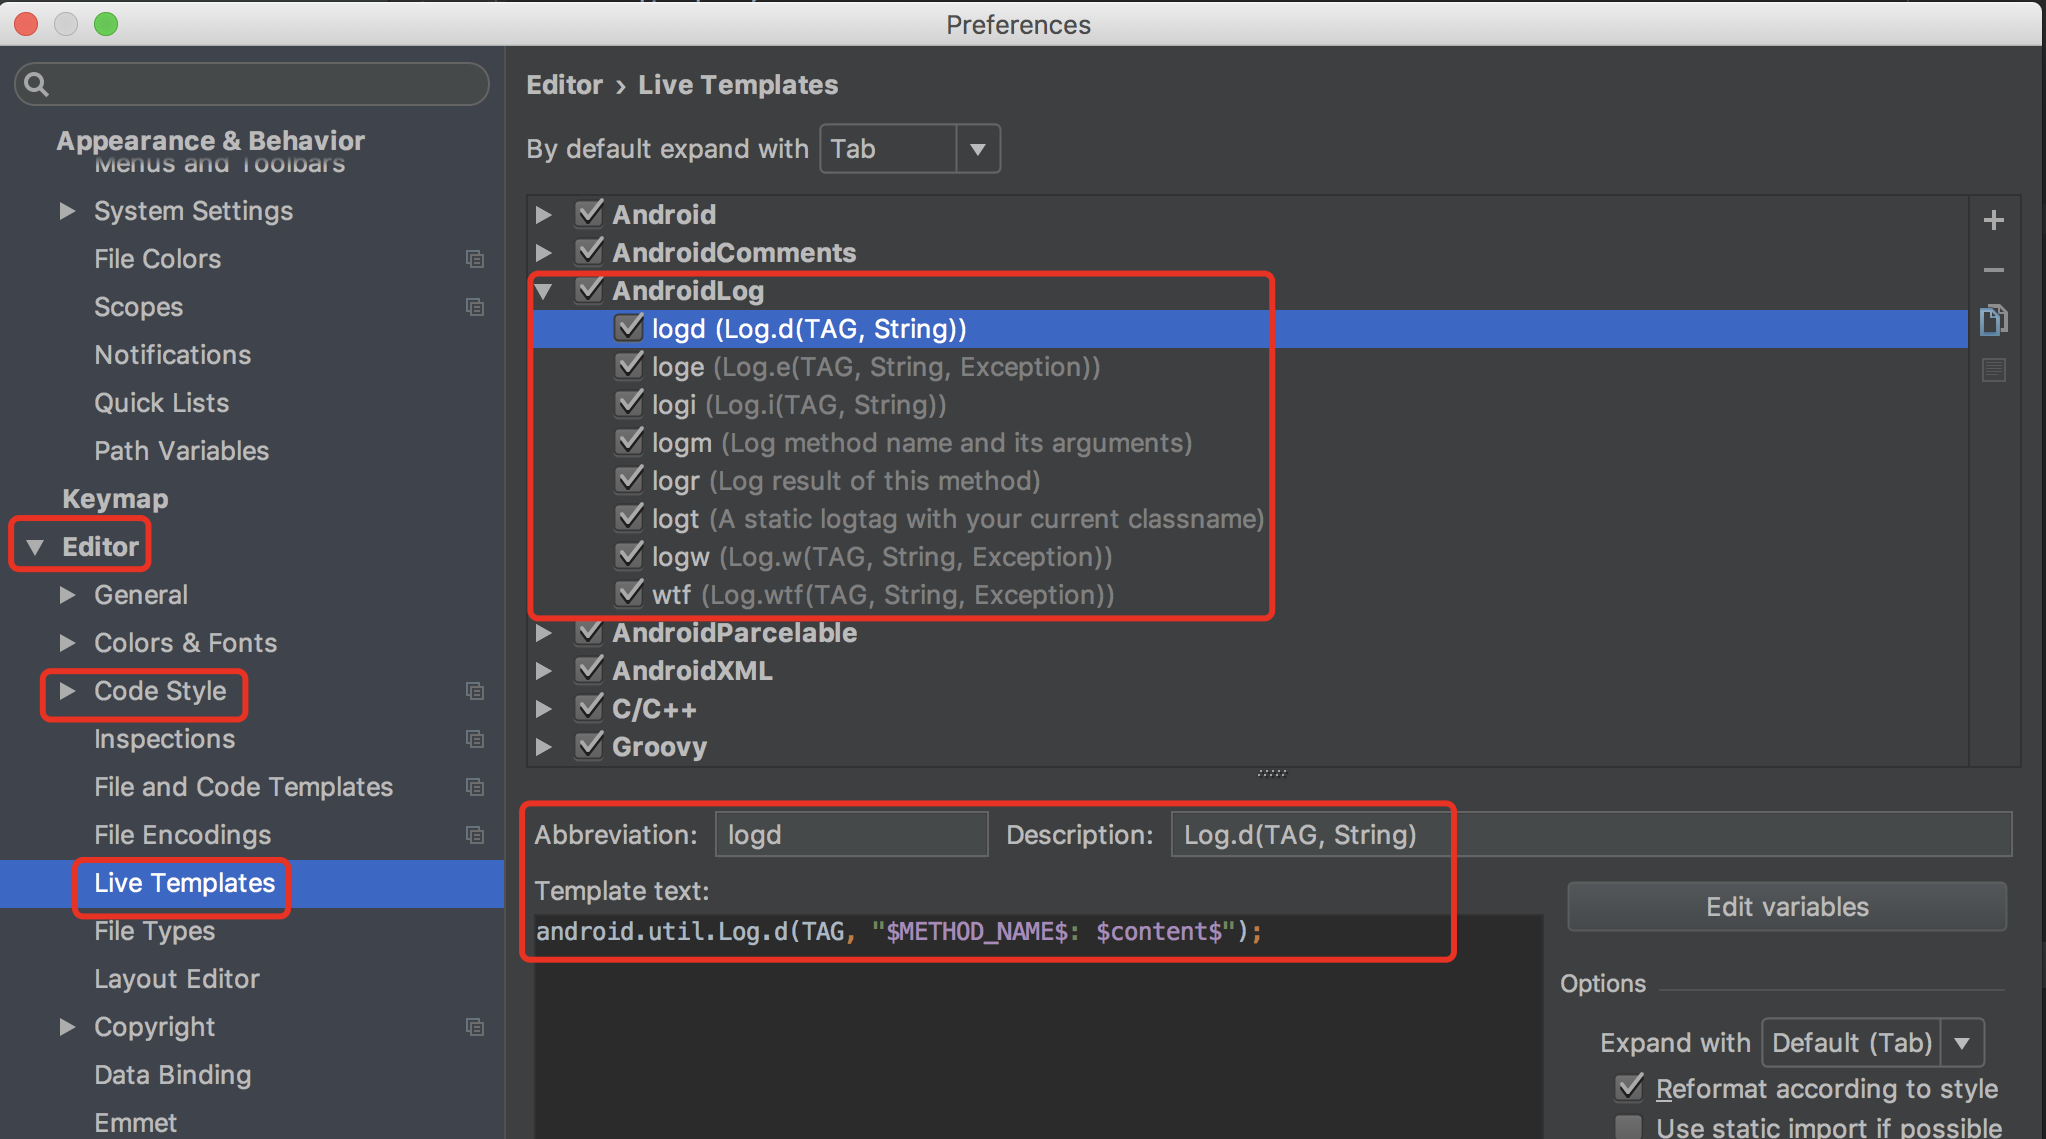Toggle the logw template checkbox

629,555
